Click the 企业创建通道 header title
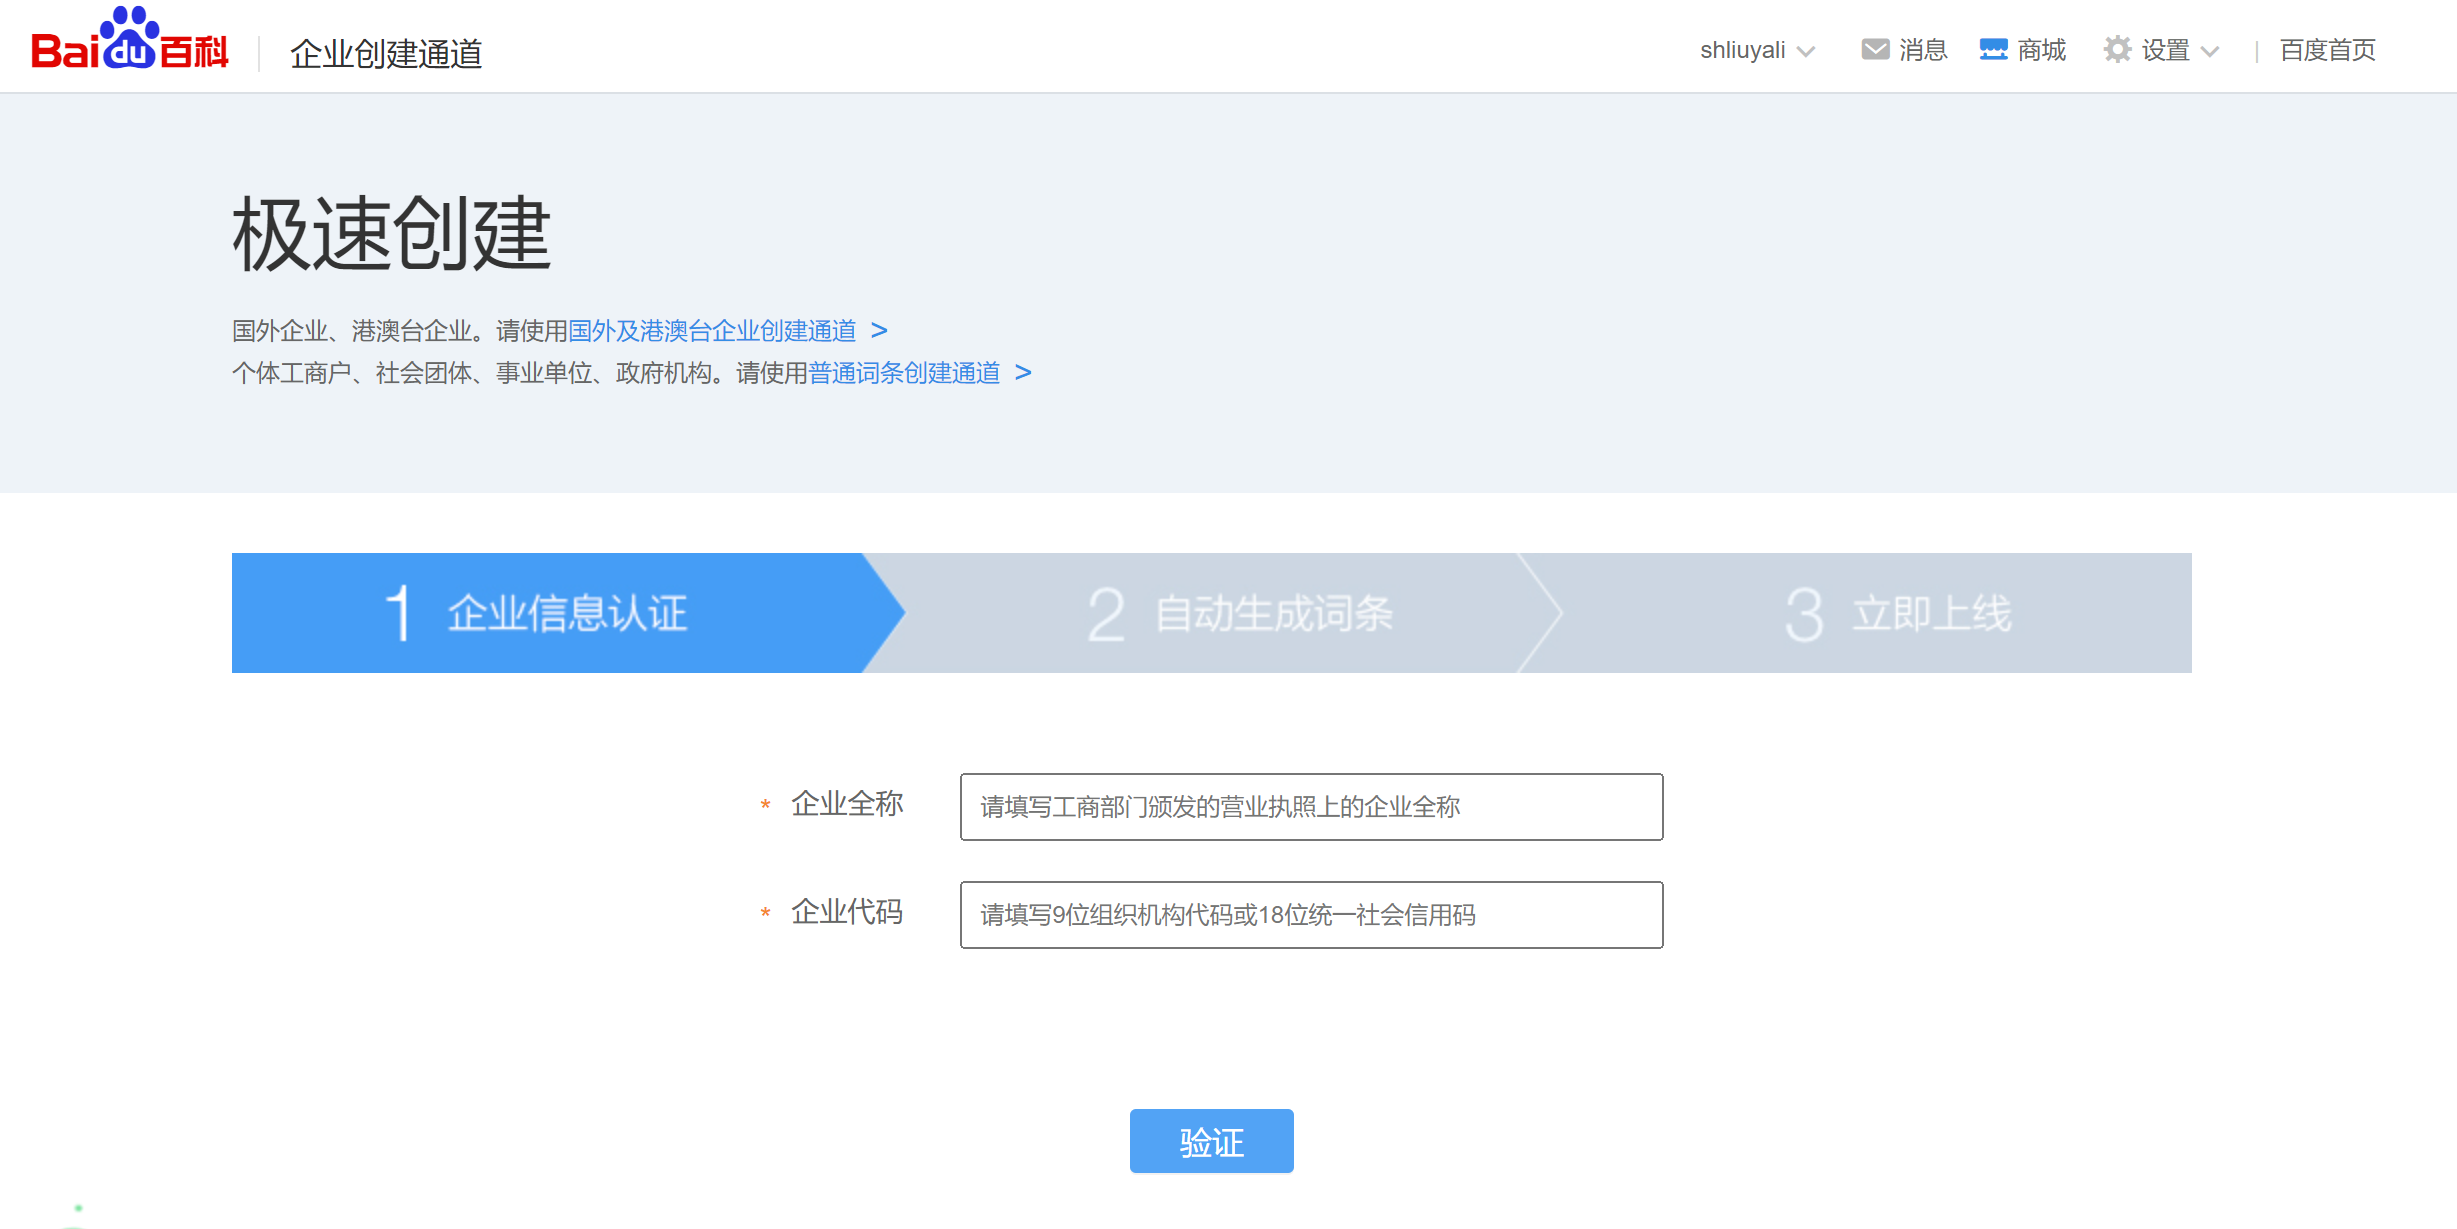Viewport: 2457px width, 1229px height. 386,53
